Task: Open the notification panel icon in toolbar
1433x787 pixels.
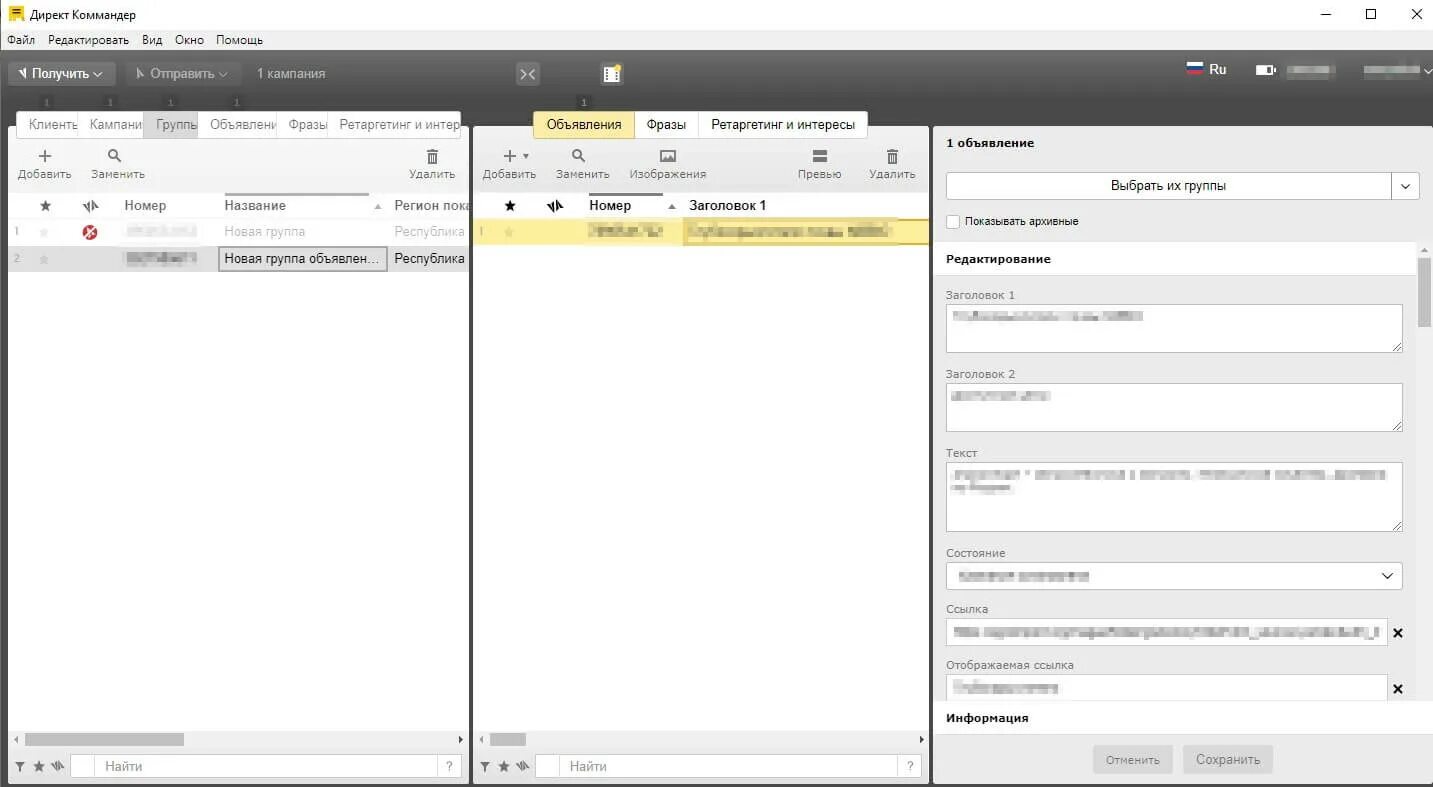Action: tap(611, 74)
